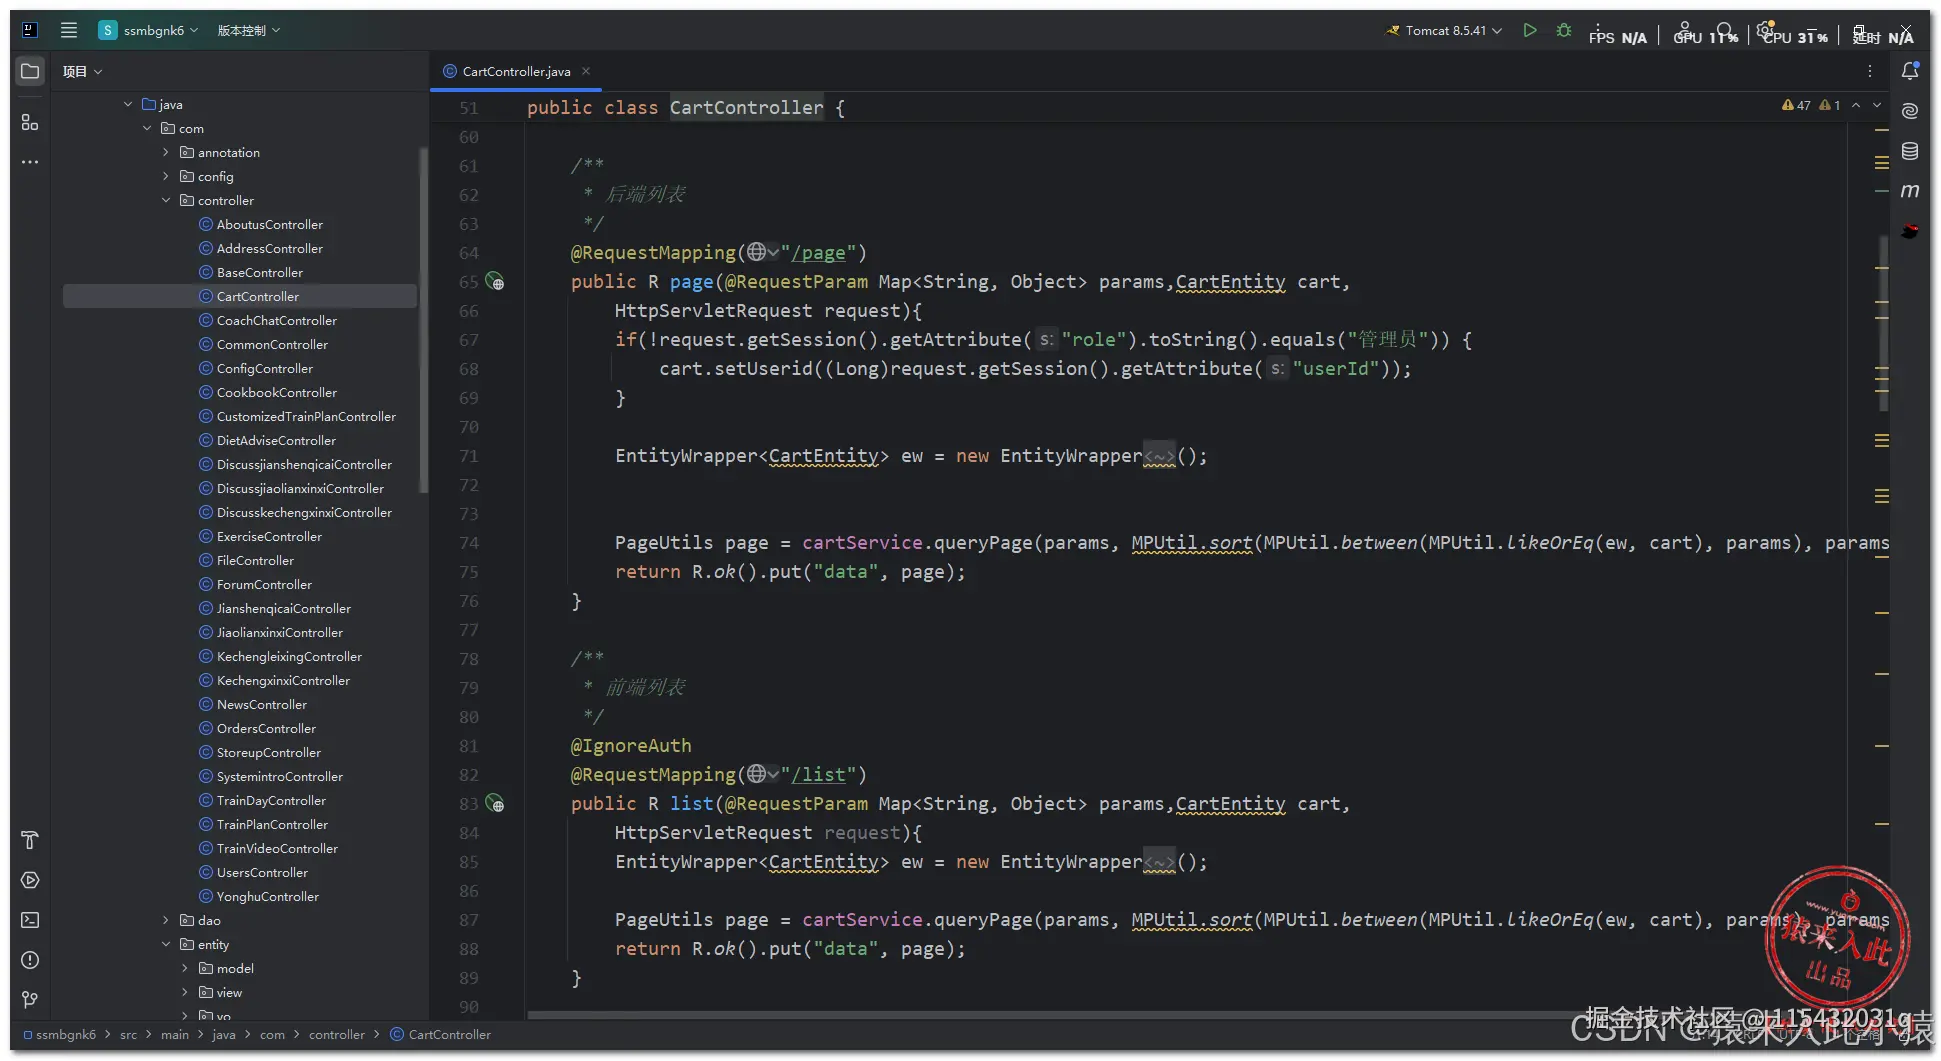1941x1061 pixels.
Task: Expand the folded diamond on line 85
Action: (x=1159, y=862)
